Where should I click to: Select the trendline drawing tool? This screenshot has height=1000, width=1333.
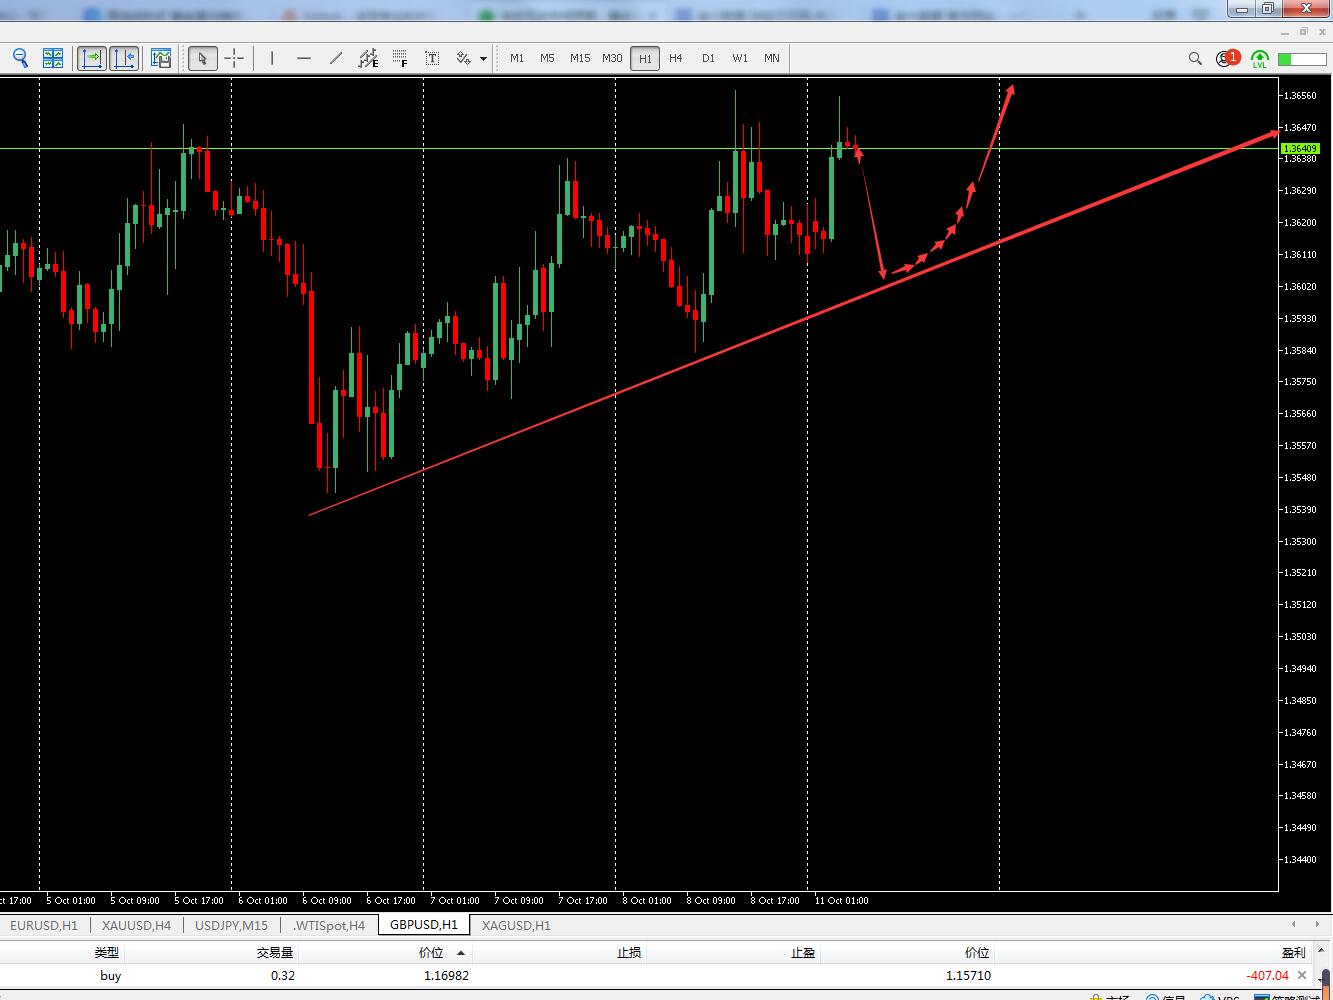tap(336, 58)
